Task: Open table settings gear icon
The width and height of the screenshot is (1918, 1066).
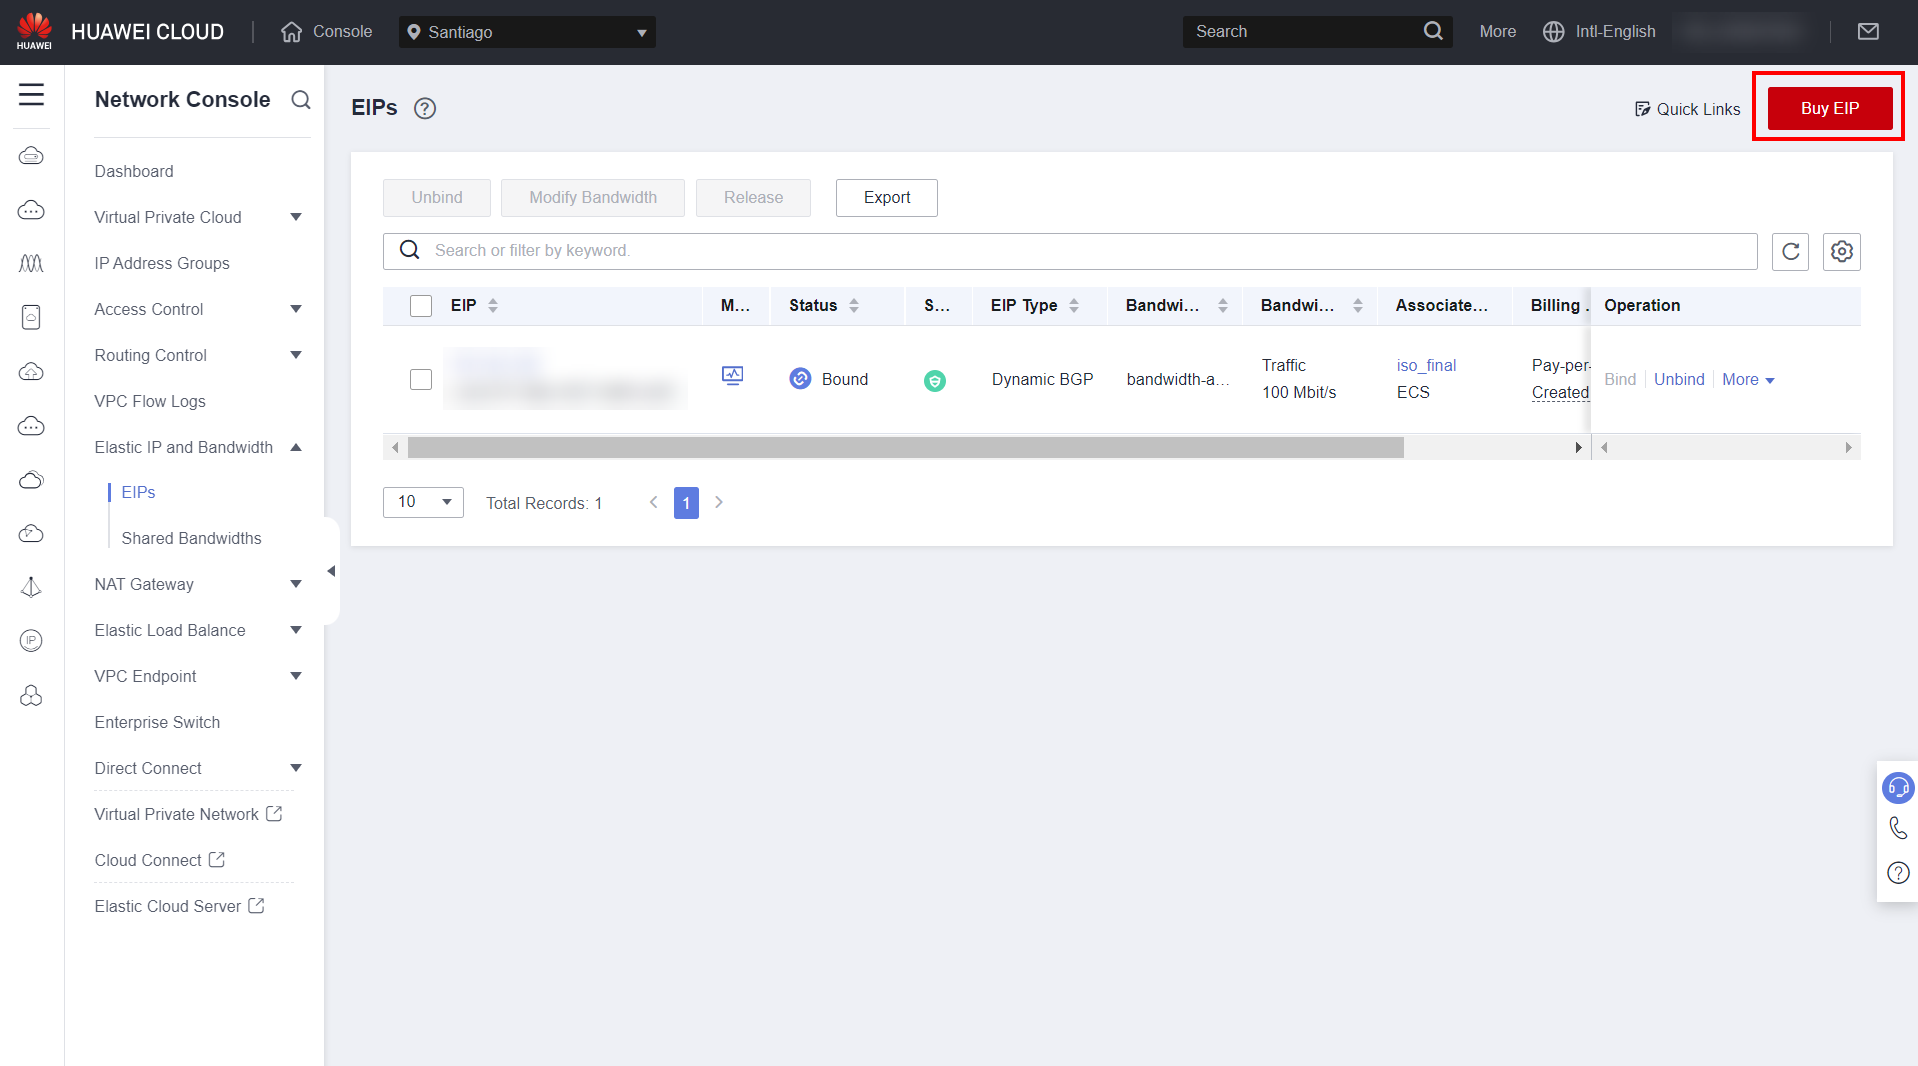Action: 1841,252
